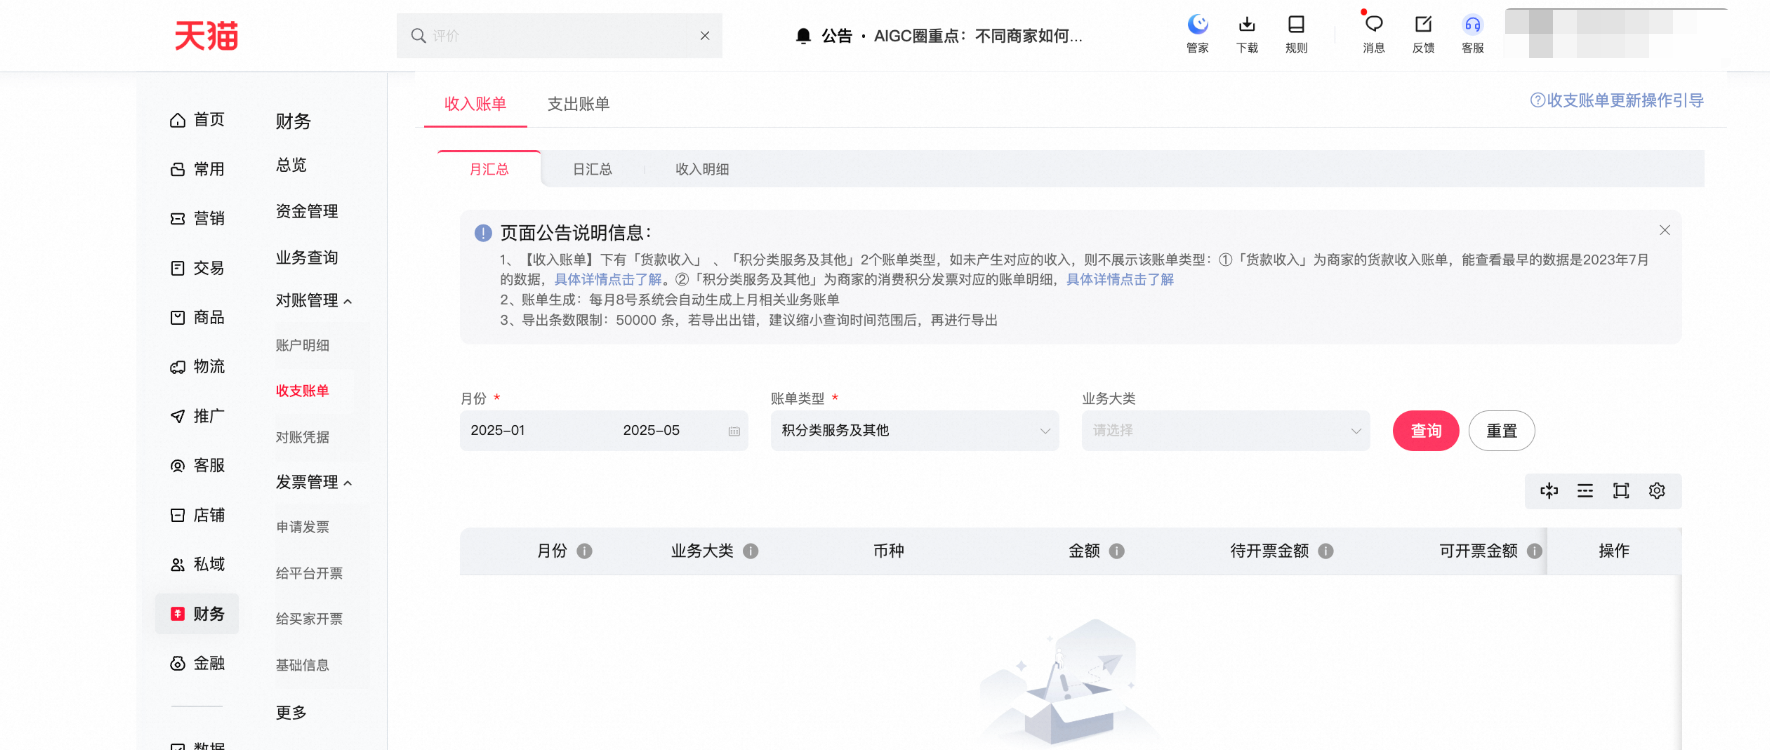The width and height of the screenshot is (1770, 750).
Task: Open 收支账单更新操作引导 link
Action: (1617, 100)
